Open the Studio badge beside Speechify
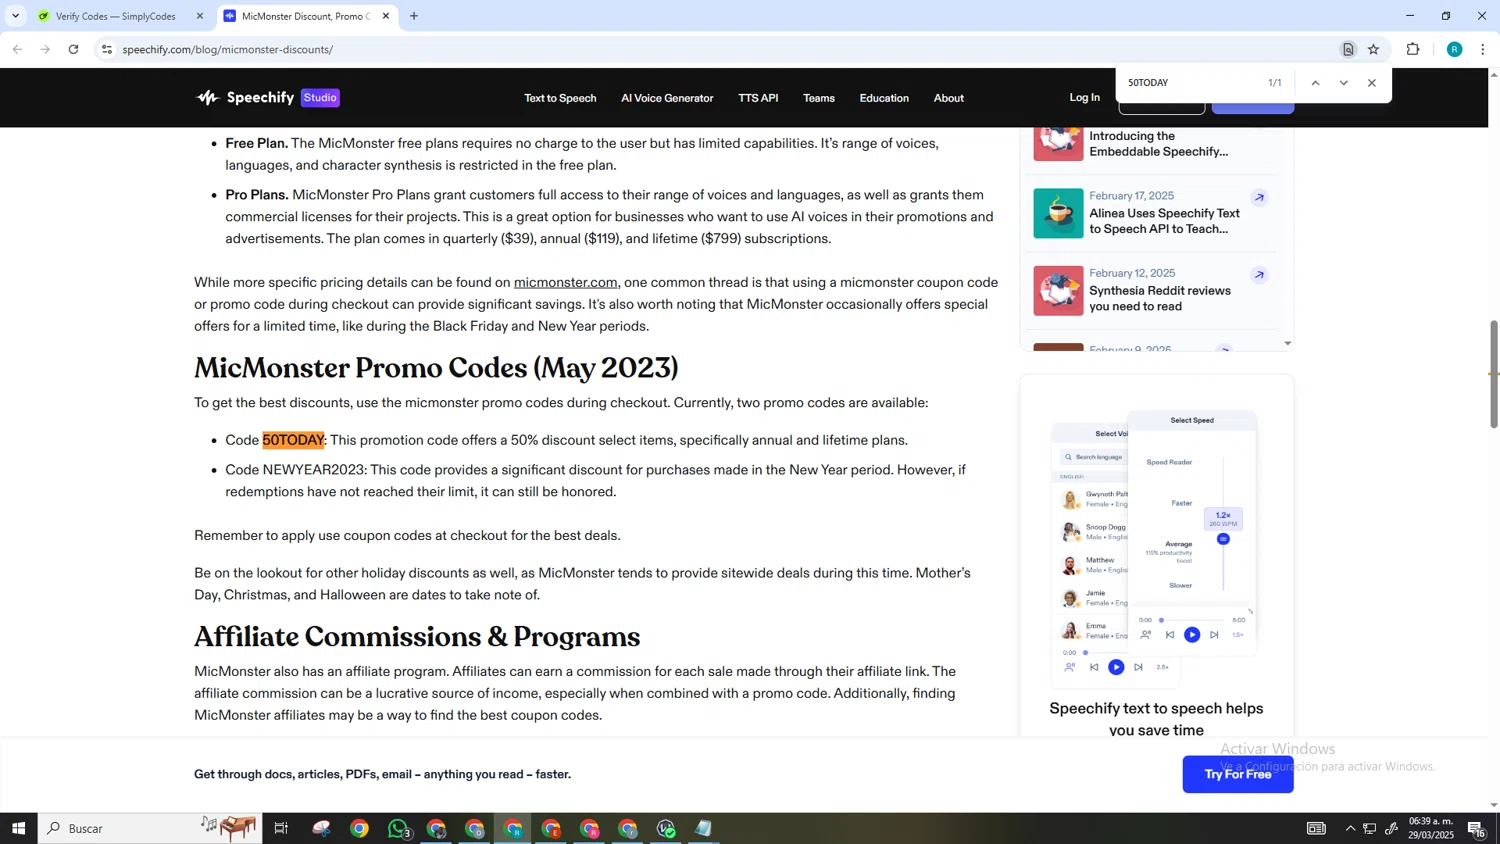 click(320, 97)
